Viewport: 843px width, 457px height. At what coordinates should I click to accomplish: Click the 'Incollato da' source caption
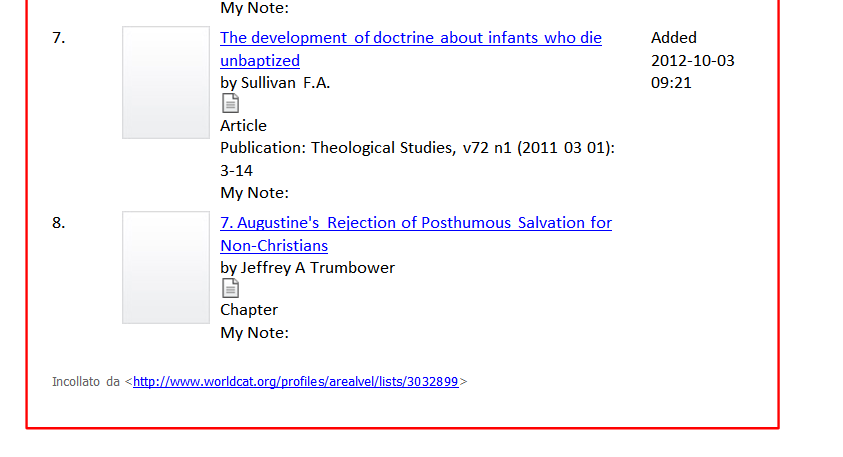point(85,382)
